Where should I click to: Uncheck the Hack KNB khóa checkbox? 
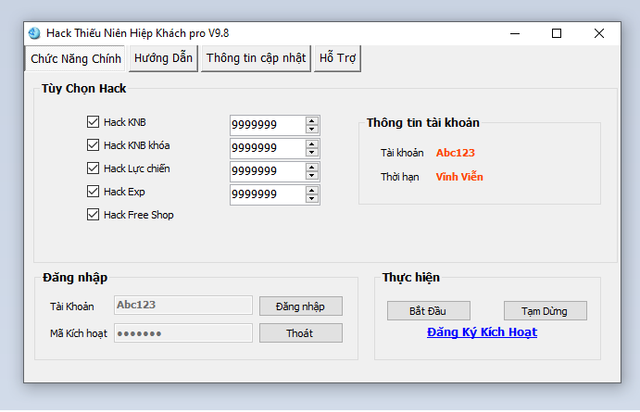[93, 145]
